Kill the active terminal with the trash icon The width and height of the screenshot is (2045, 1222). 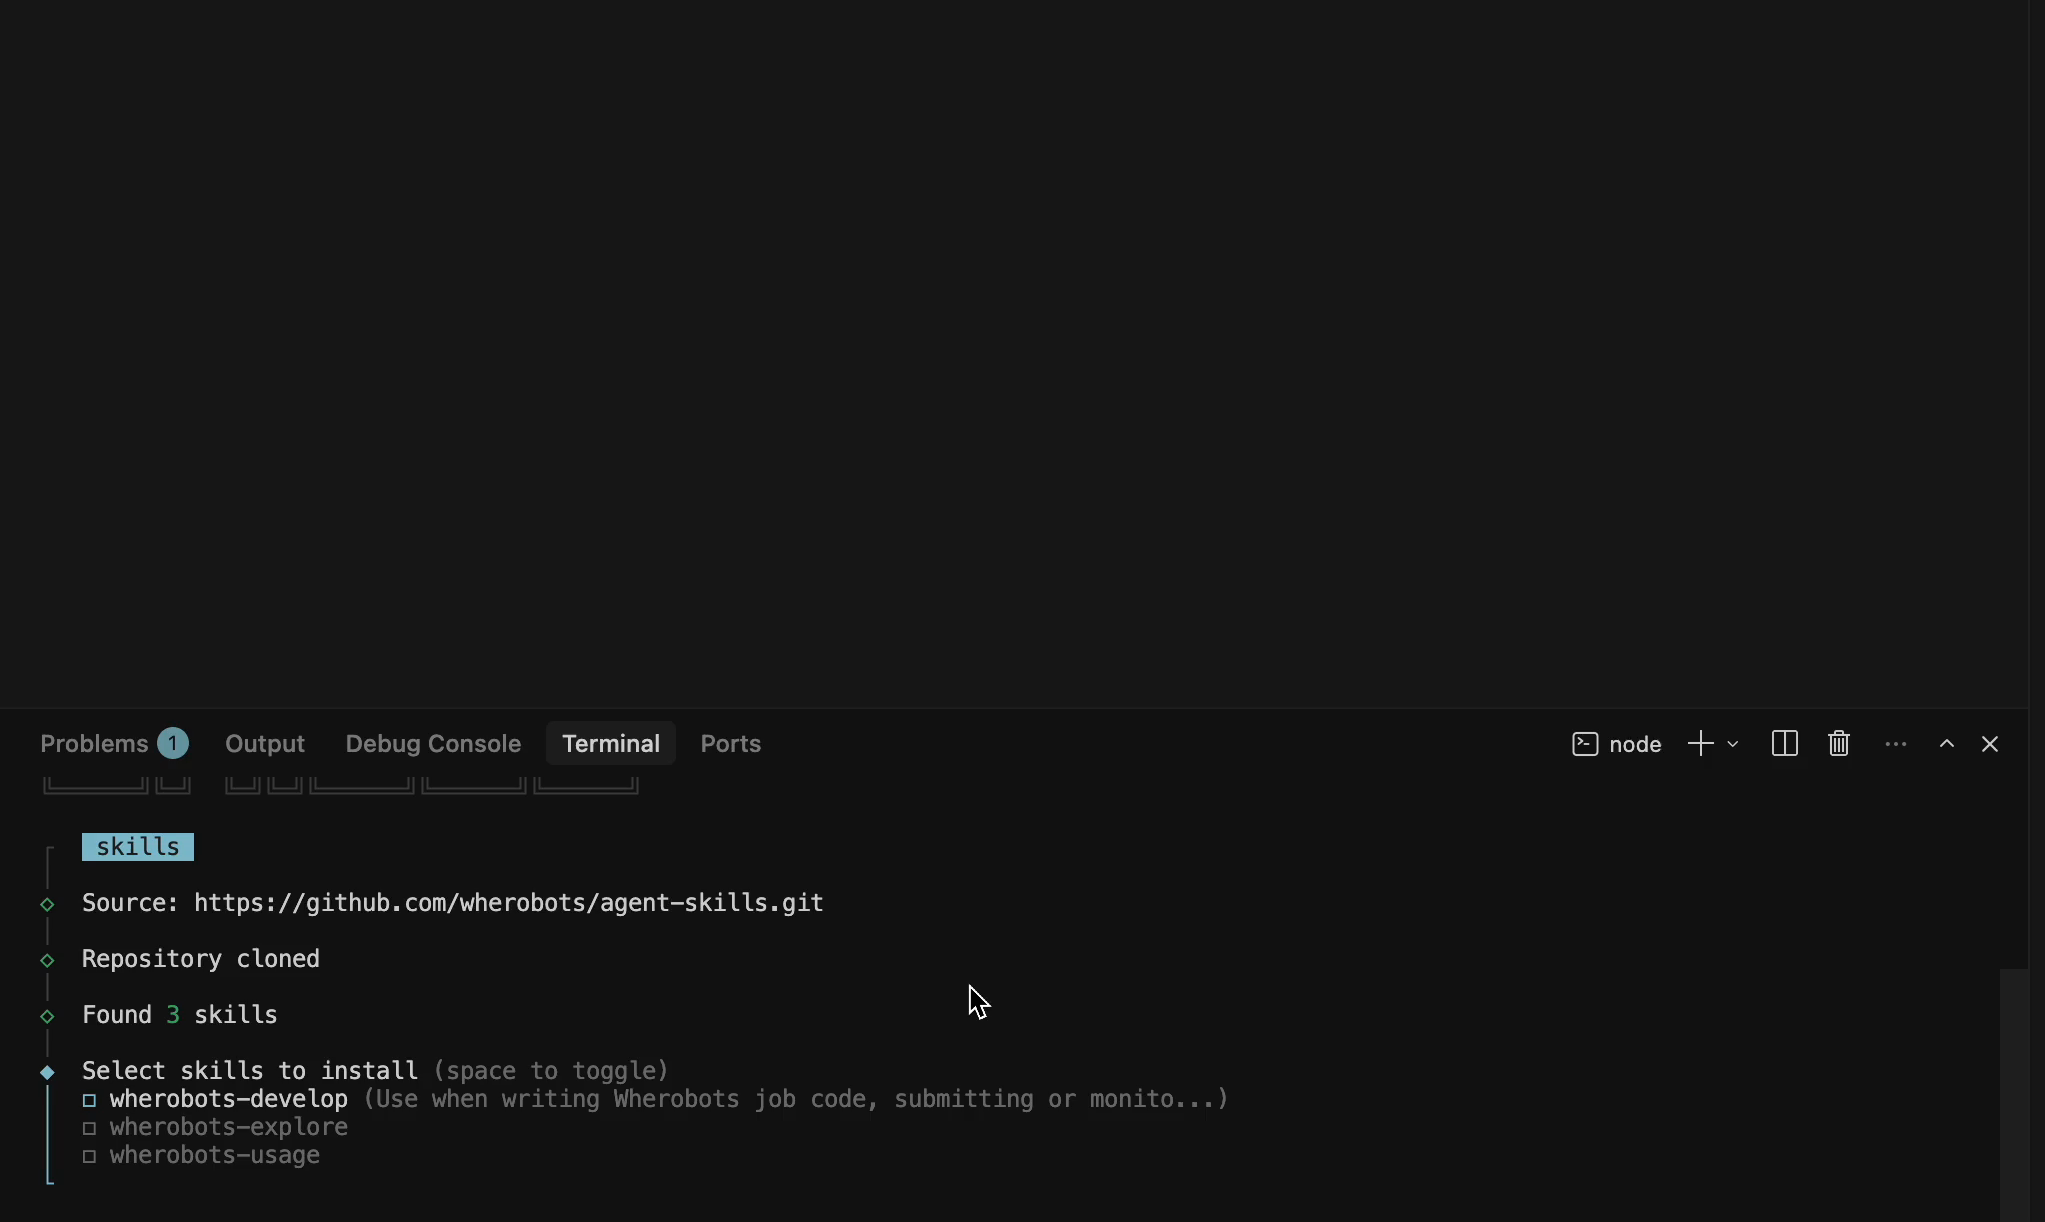pos(1838,744)
